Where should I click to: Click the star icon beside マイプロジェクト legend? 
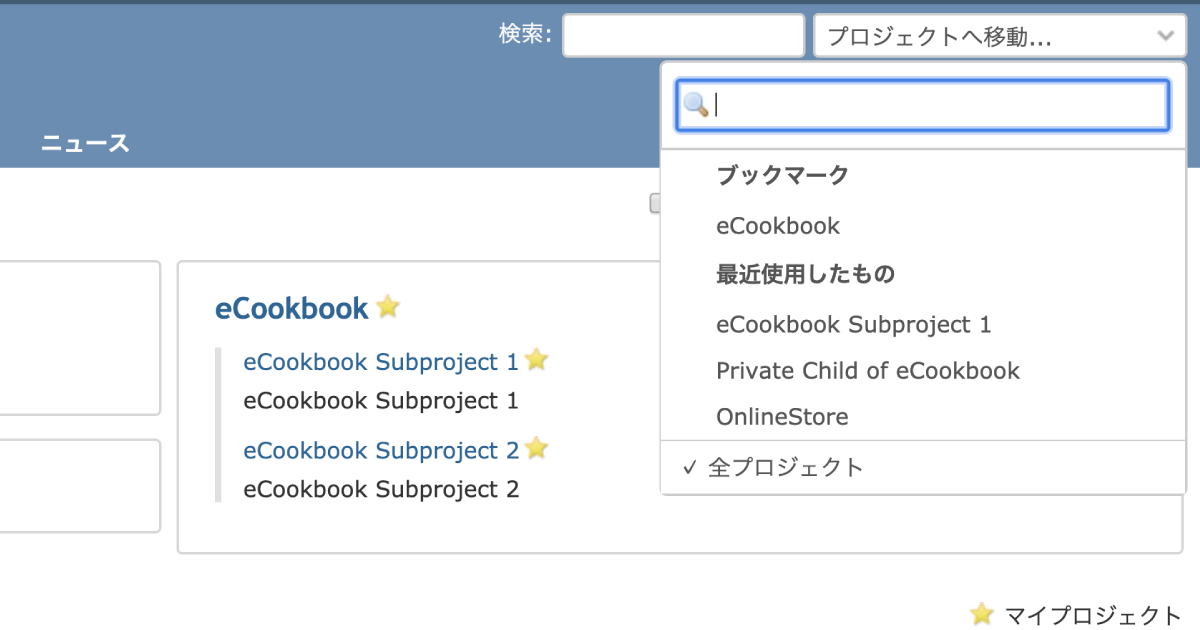point(982,614)
